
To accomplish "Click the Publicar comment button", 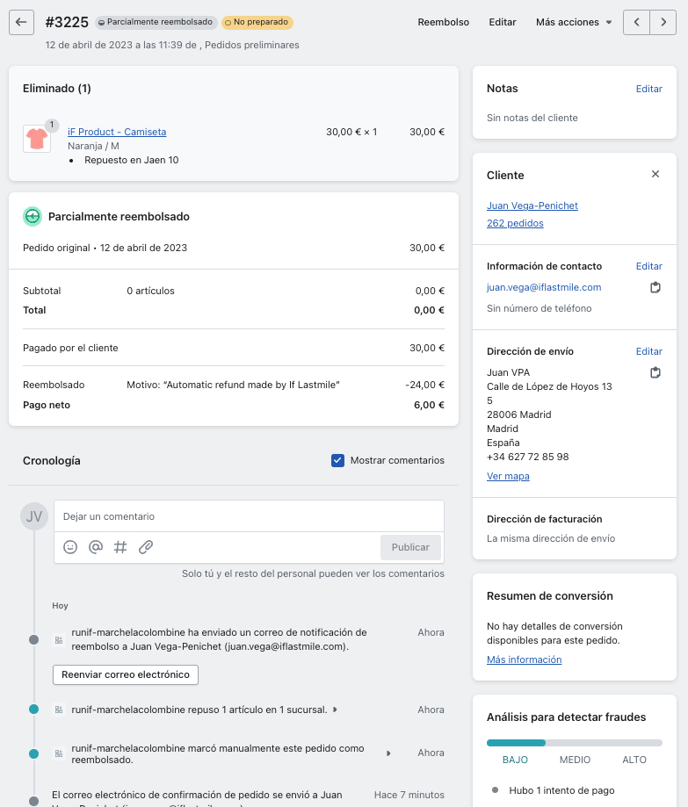I will point(410,547).
